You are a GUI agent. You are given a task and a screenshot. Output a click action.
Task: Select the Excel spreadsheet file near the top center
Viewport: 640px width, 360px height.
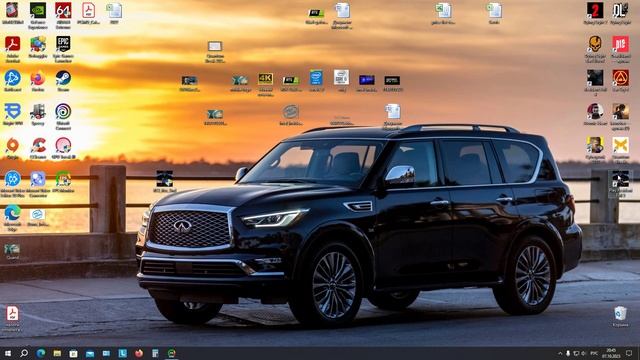(443, 13)
